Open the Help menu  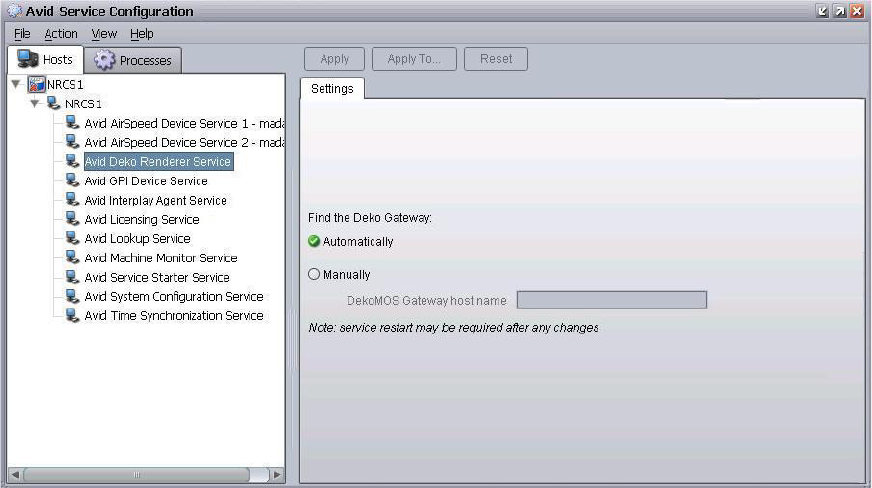pos(142,34)
